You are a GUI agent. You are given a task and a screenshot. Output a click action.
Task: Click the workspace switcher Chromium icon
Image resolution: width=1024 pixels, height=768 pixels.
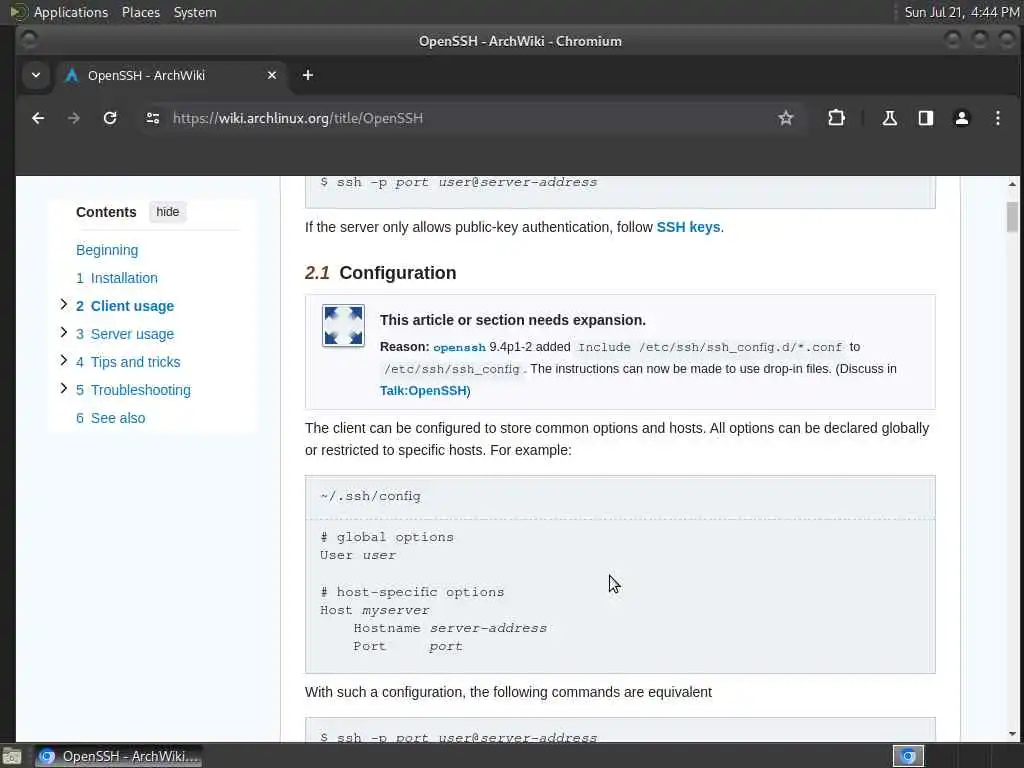point(908,756)
